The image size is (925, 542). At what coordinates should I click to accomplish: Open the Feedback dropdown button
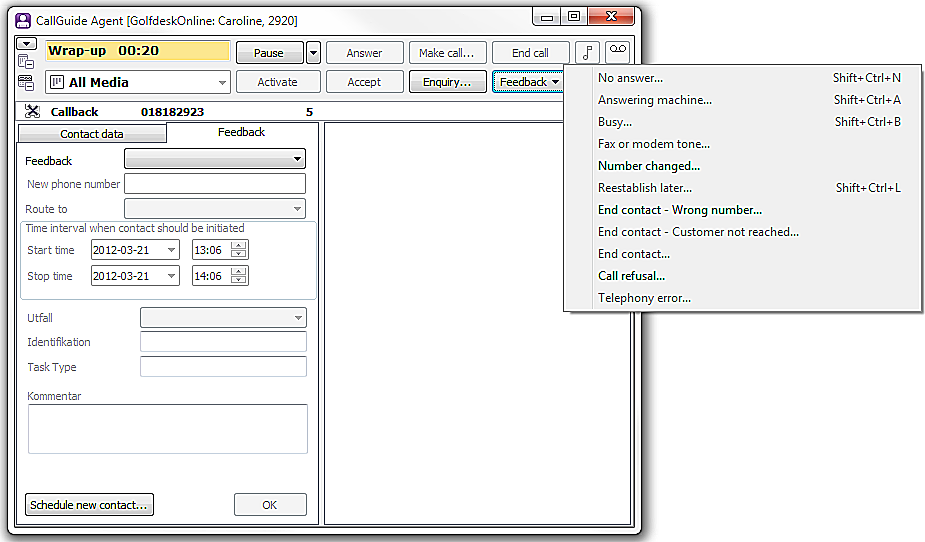point(529,82)
